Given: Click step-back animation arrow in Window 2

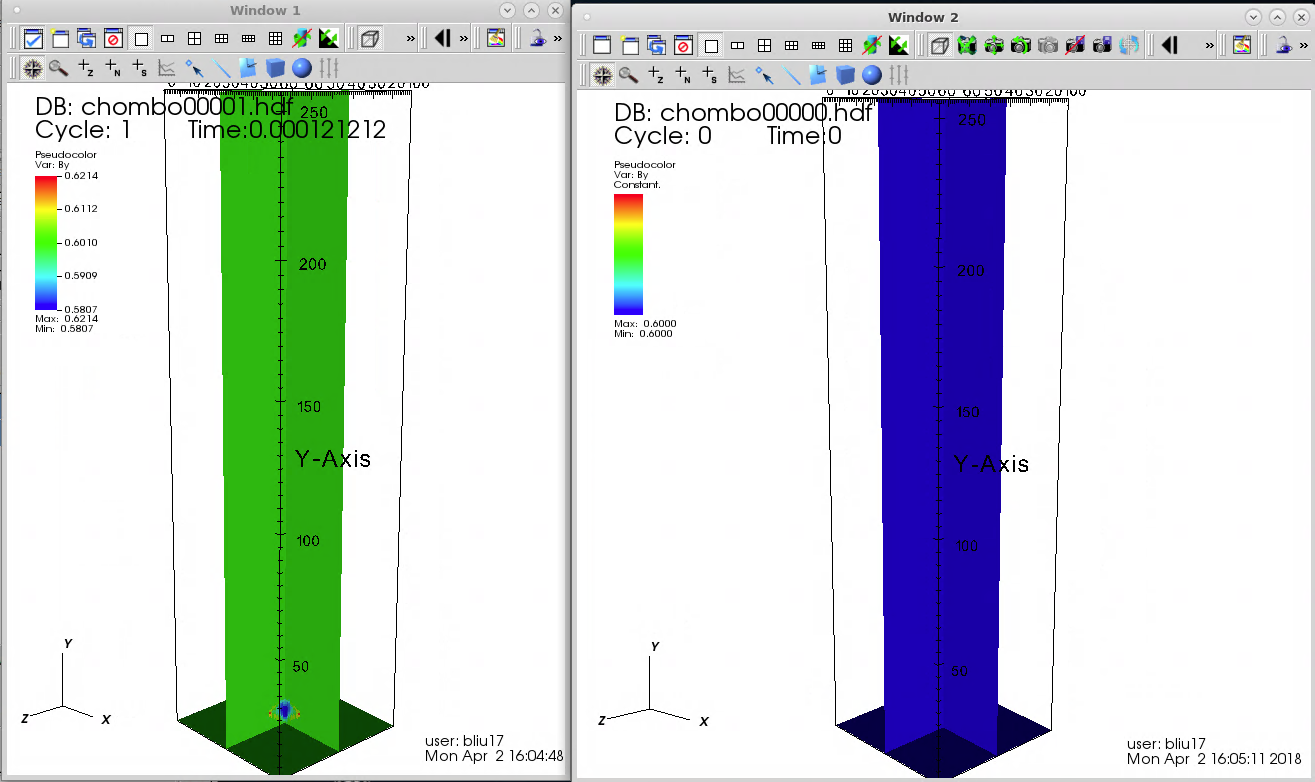Looking at the screenshot, I should click(1170, 45).
